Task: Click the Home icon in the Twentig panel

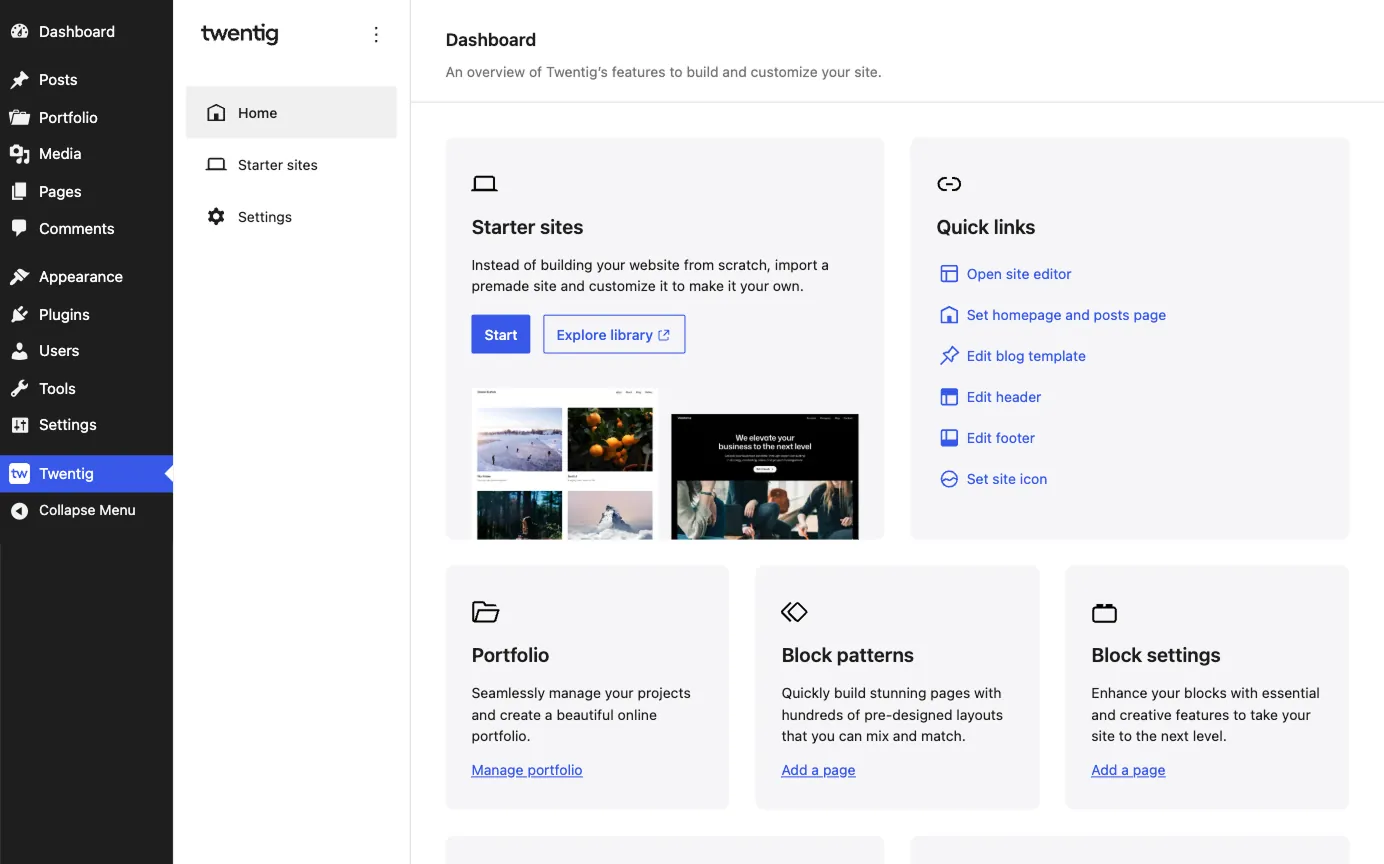Action: [x=217, y=112]
